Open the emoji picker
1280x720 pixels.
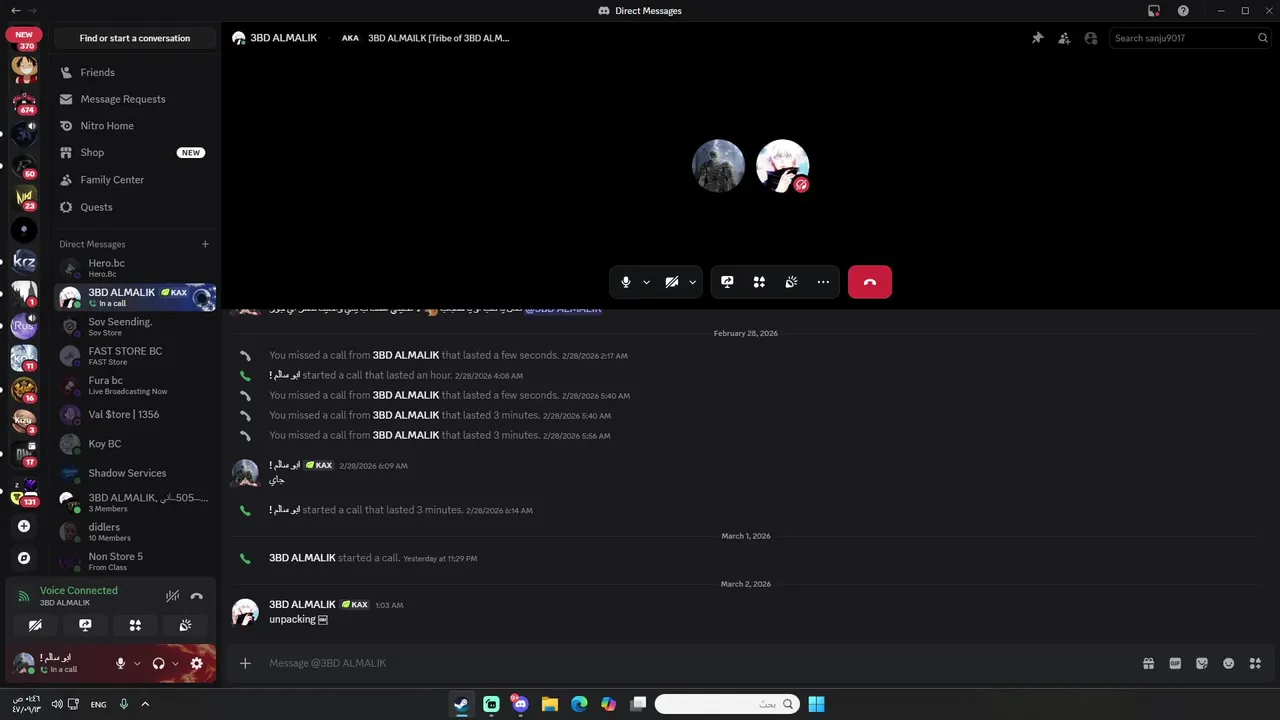point(1229,663)
